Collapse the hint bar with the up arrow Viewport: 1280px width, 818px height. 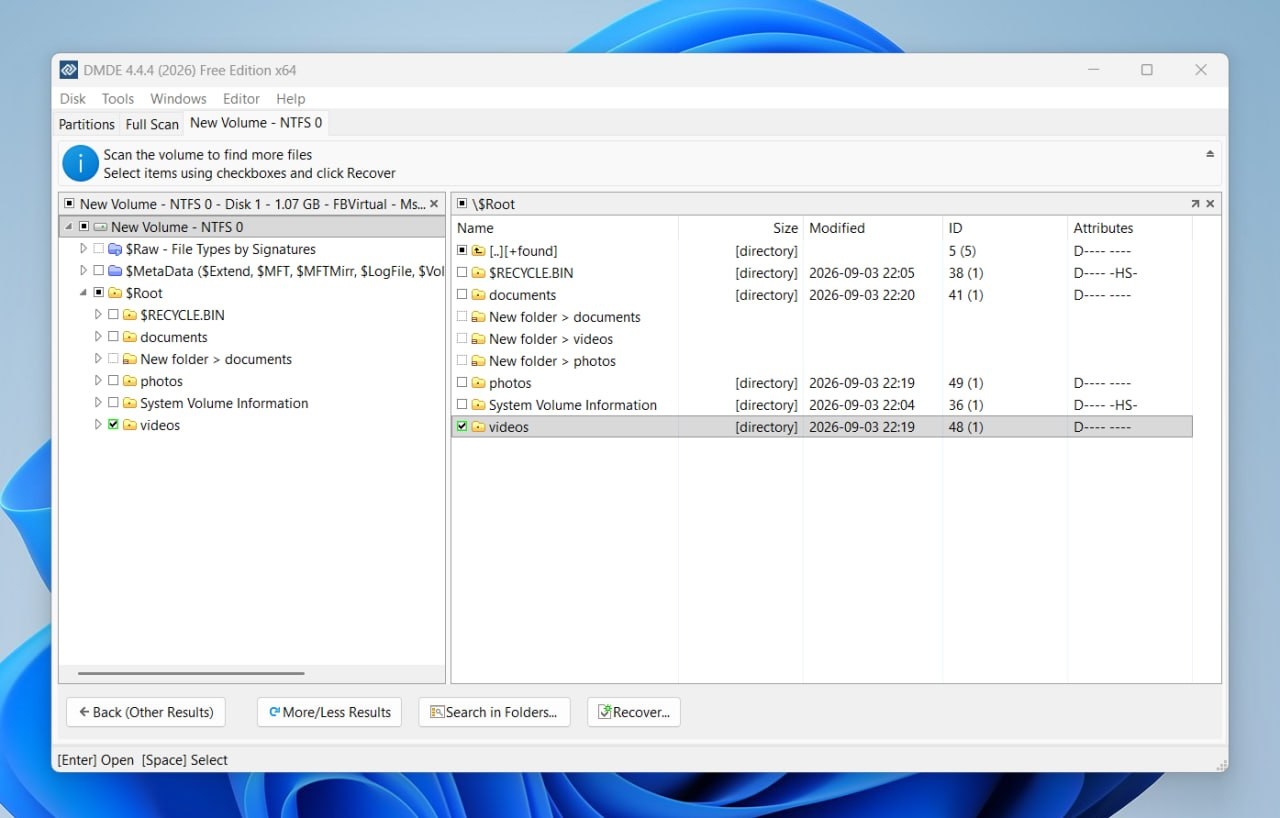(1210, 154)
